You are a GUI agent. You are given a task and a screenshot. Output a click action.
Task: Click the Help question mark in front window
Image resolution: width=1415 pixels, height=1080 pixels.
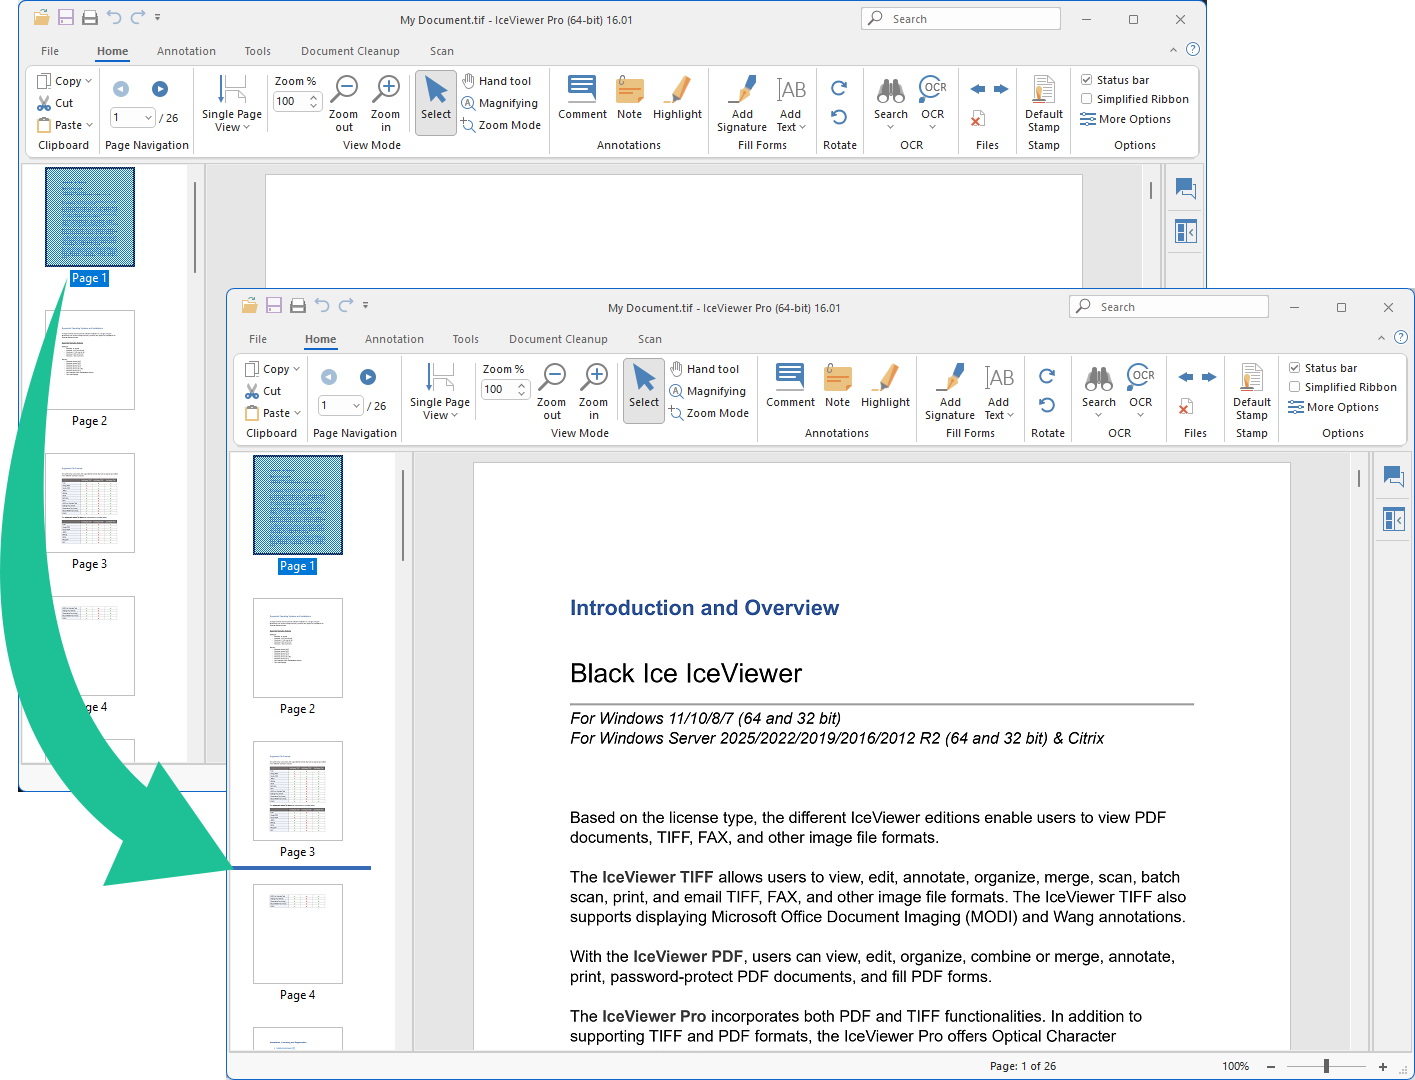click(1401, 337)
